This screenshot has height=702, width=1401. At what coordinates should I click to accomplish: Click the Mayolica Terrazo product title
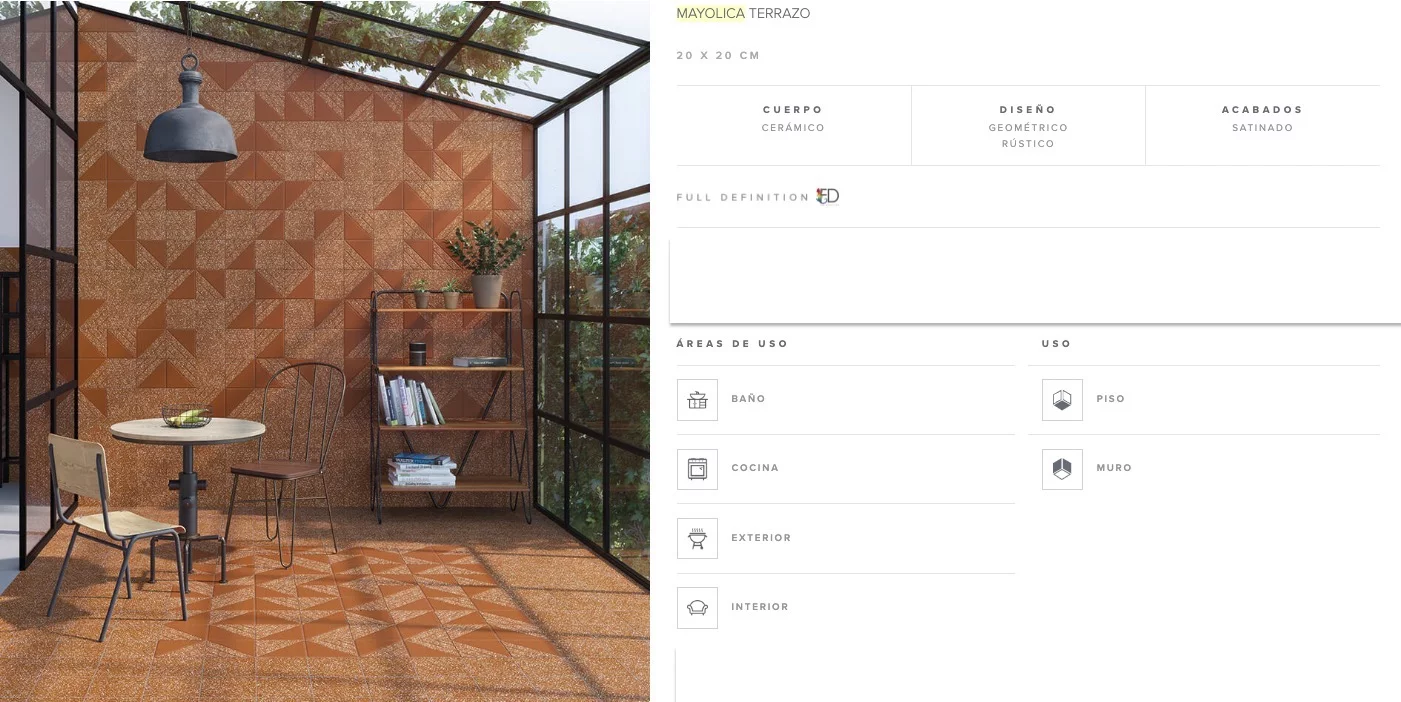743,13
